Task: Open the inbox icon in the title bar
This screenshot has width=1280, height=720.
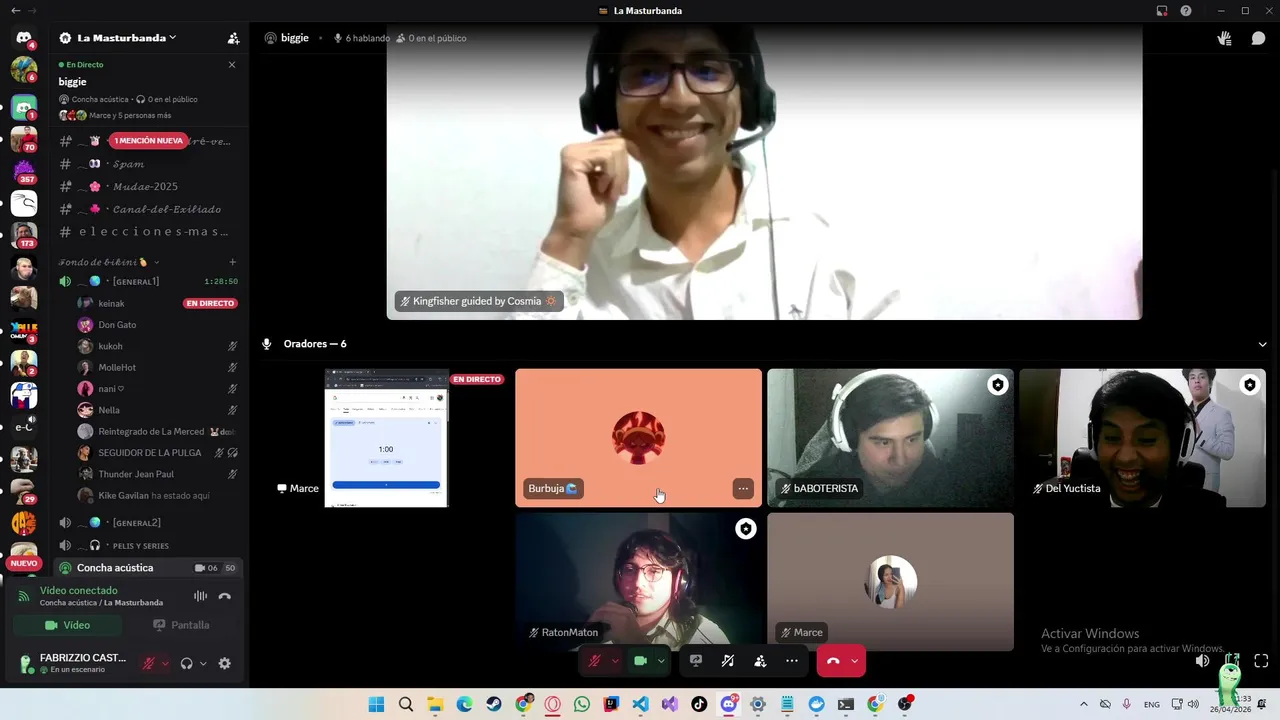Action: tap(1162, 11)
